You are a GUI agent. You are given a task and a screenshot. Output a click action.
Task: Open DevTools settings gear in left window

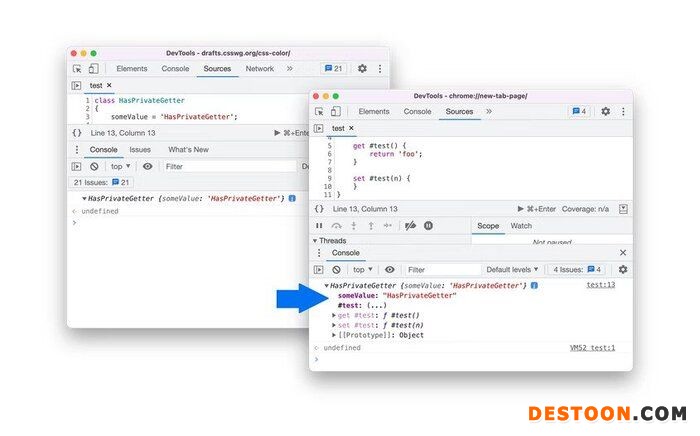[x=362, y=69]
